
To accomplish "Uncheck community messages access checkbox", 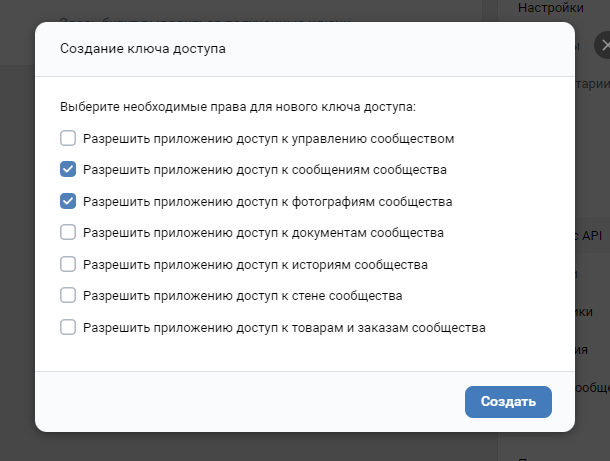I will (68, 169).
